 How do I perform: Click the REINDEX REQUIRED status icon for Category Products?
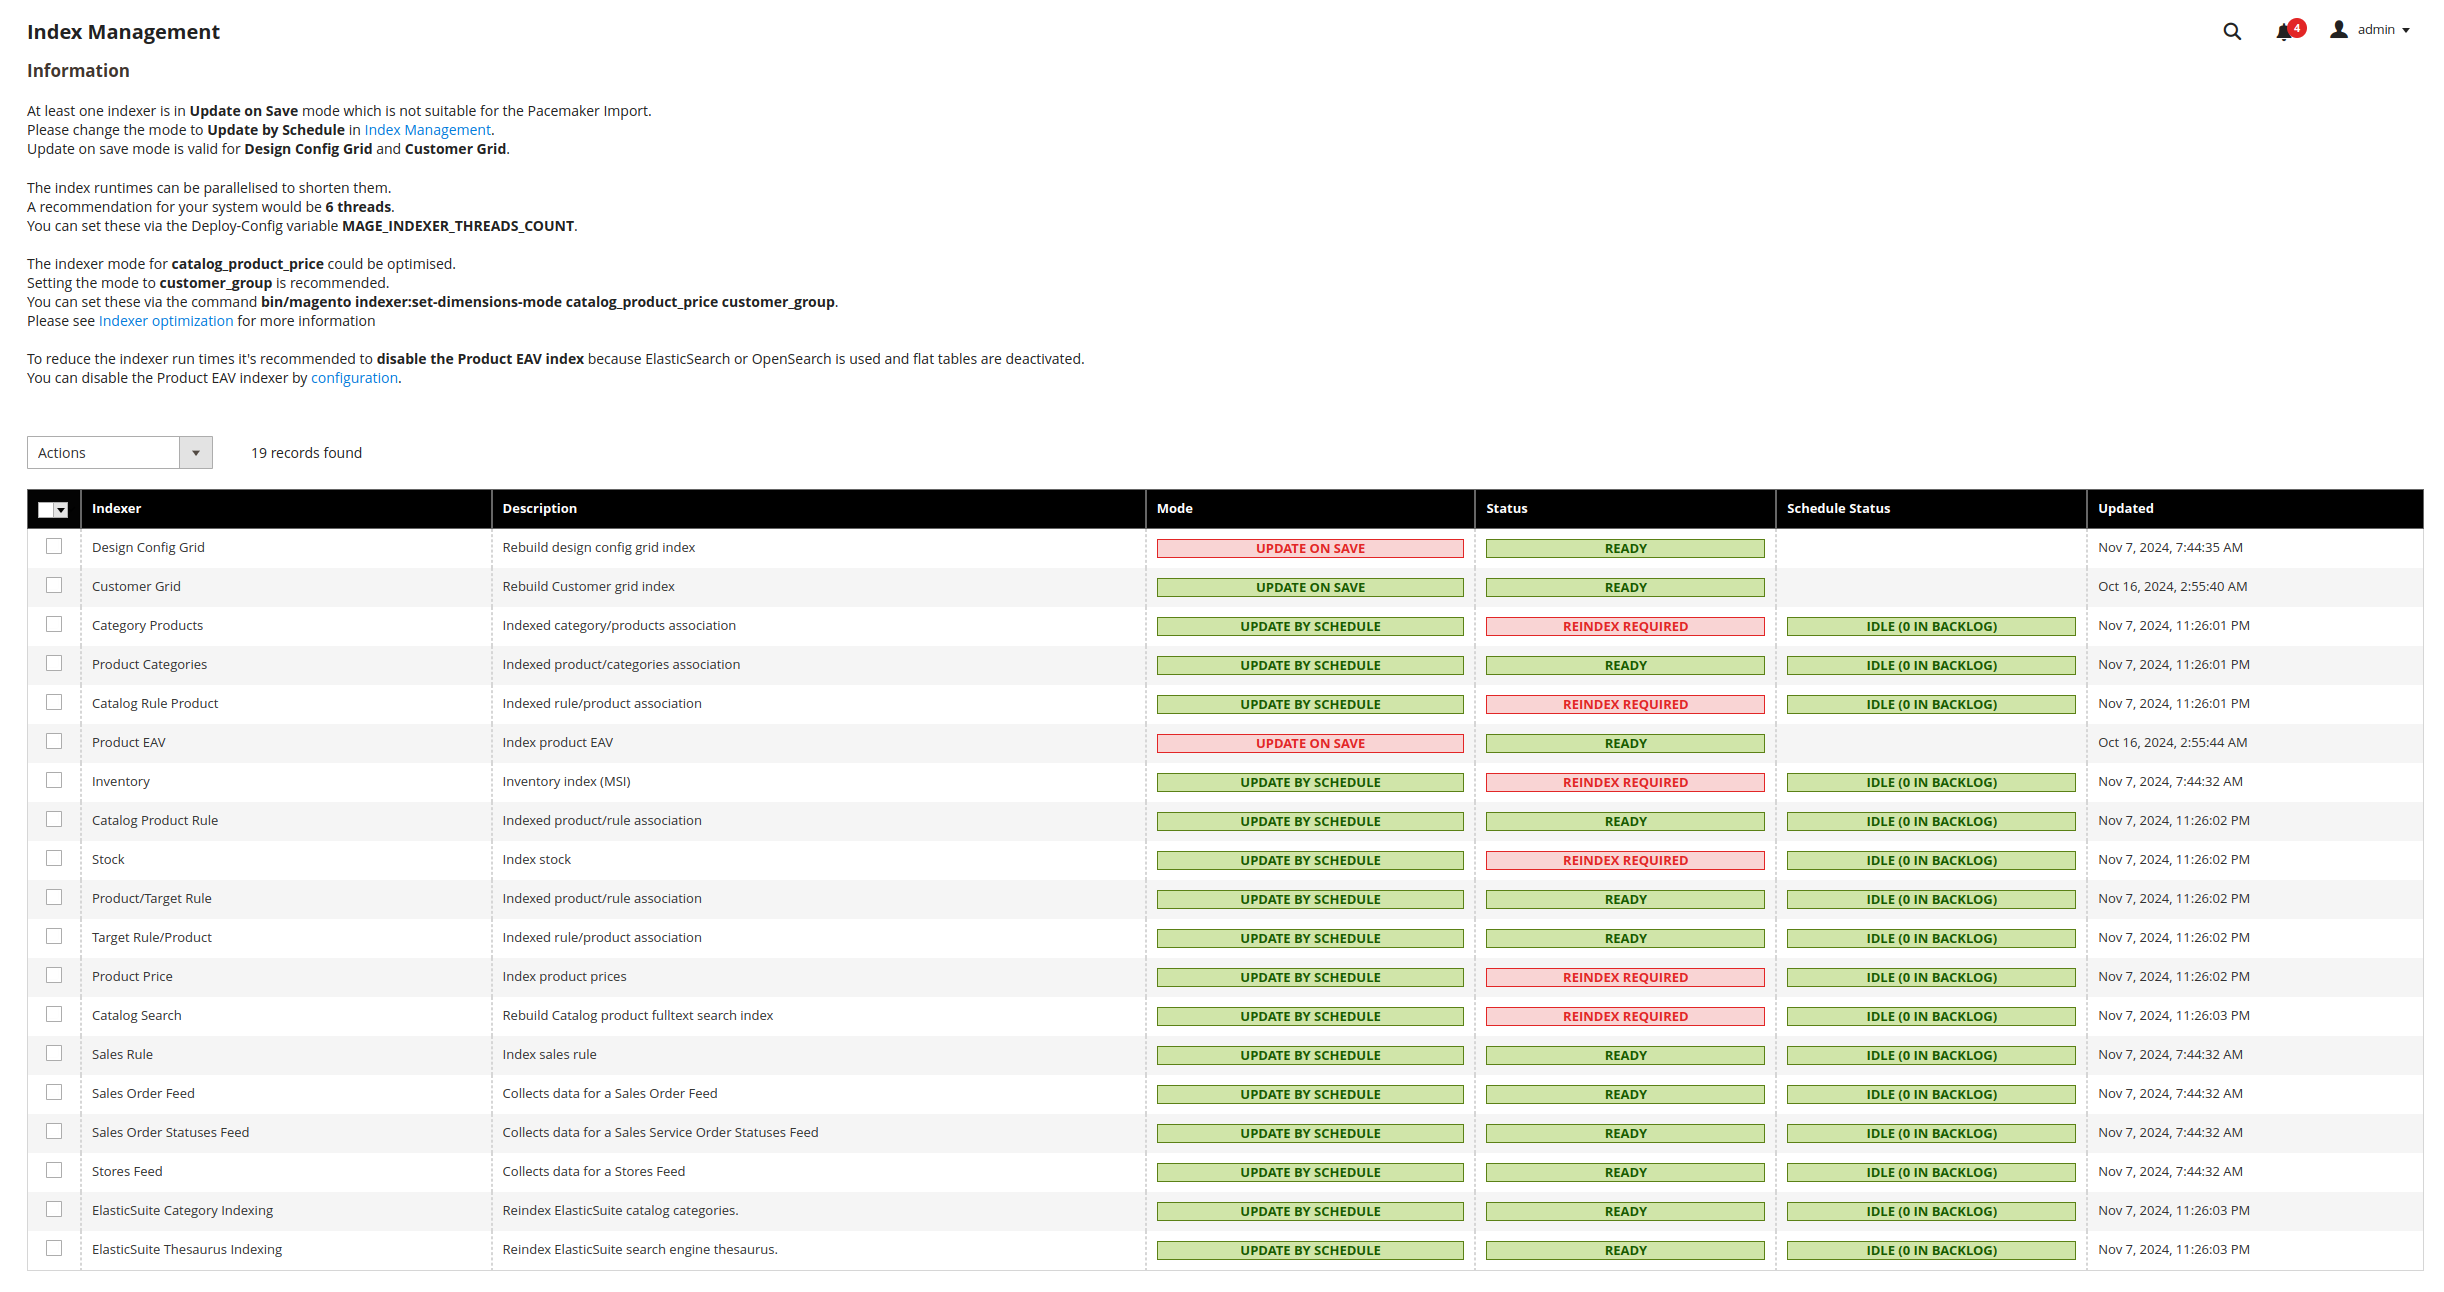tap(1621, 624)
